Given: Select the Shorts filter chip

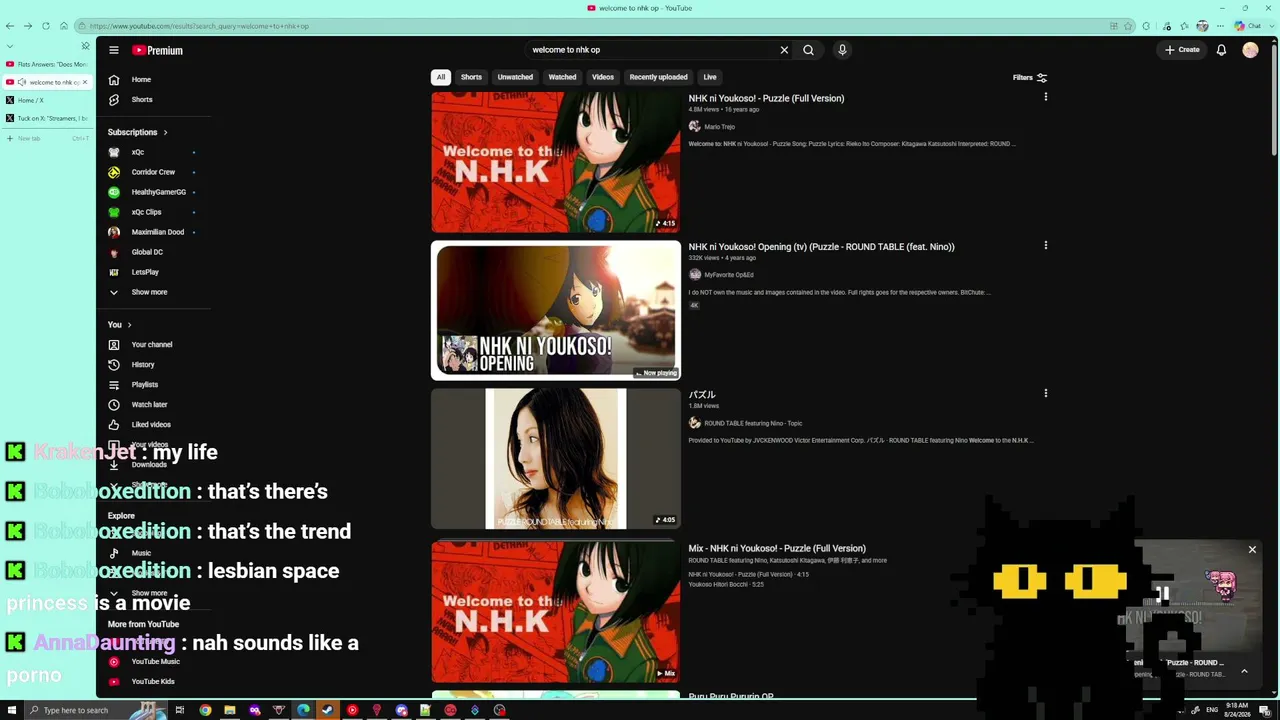Looking at the screenshot, I should [x=471, y=77].
